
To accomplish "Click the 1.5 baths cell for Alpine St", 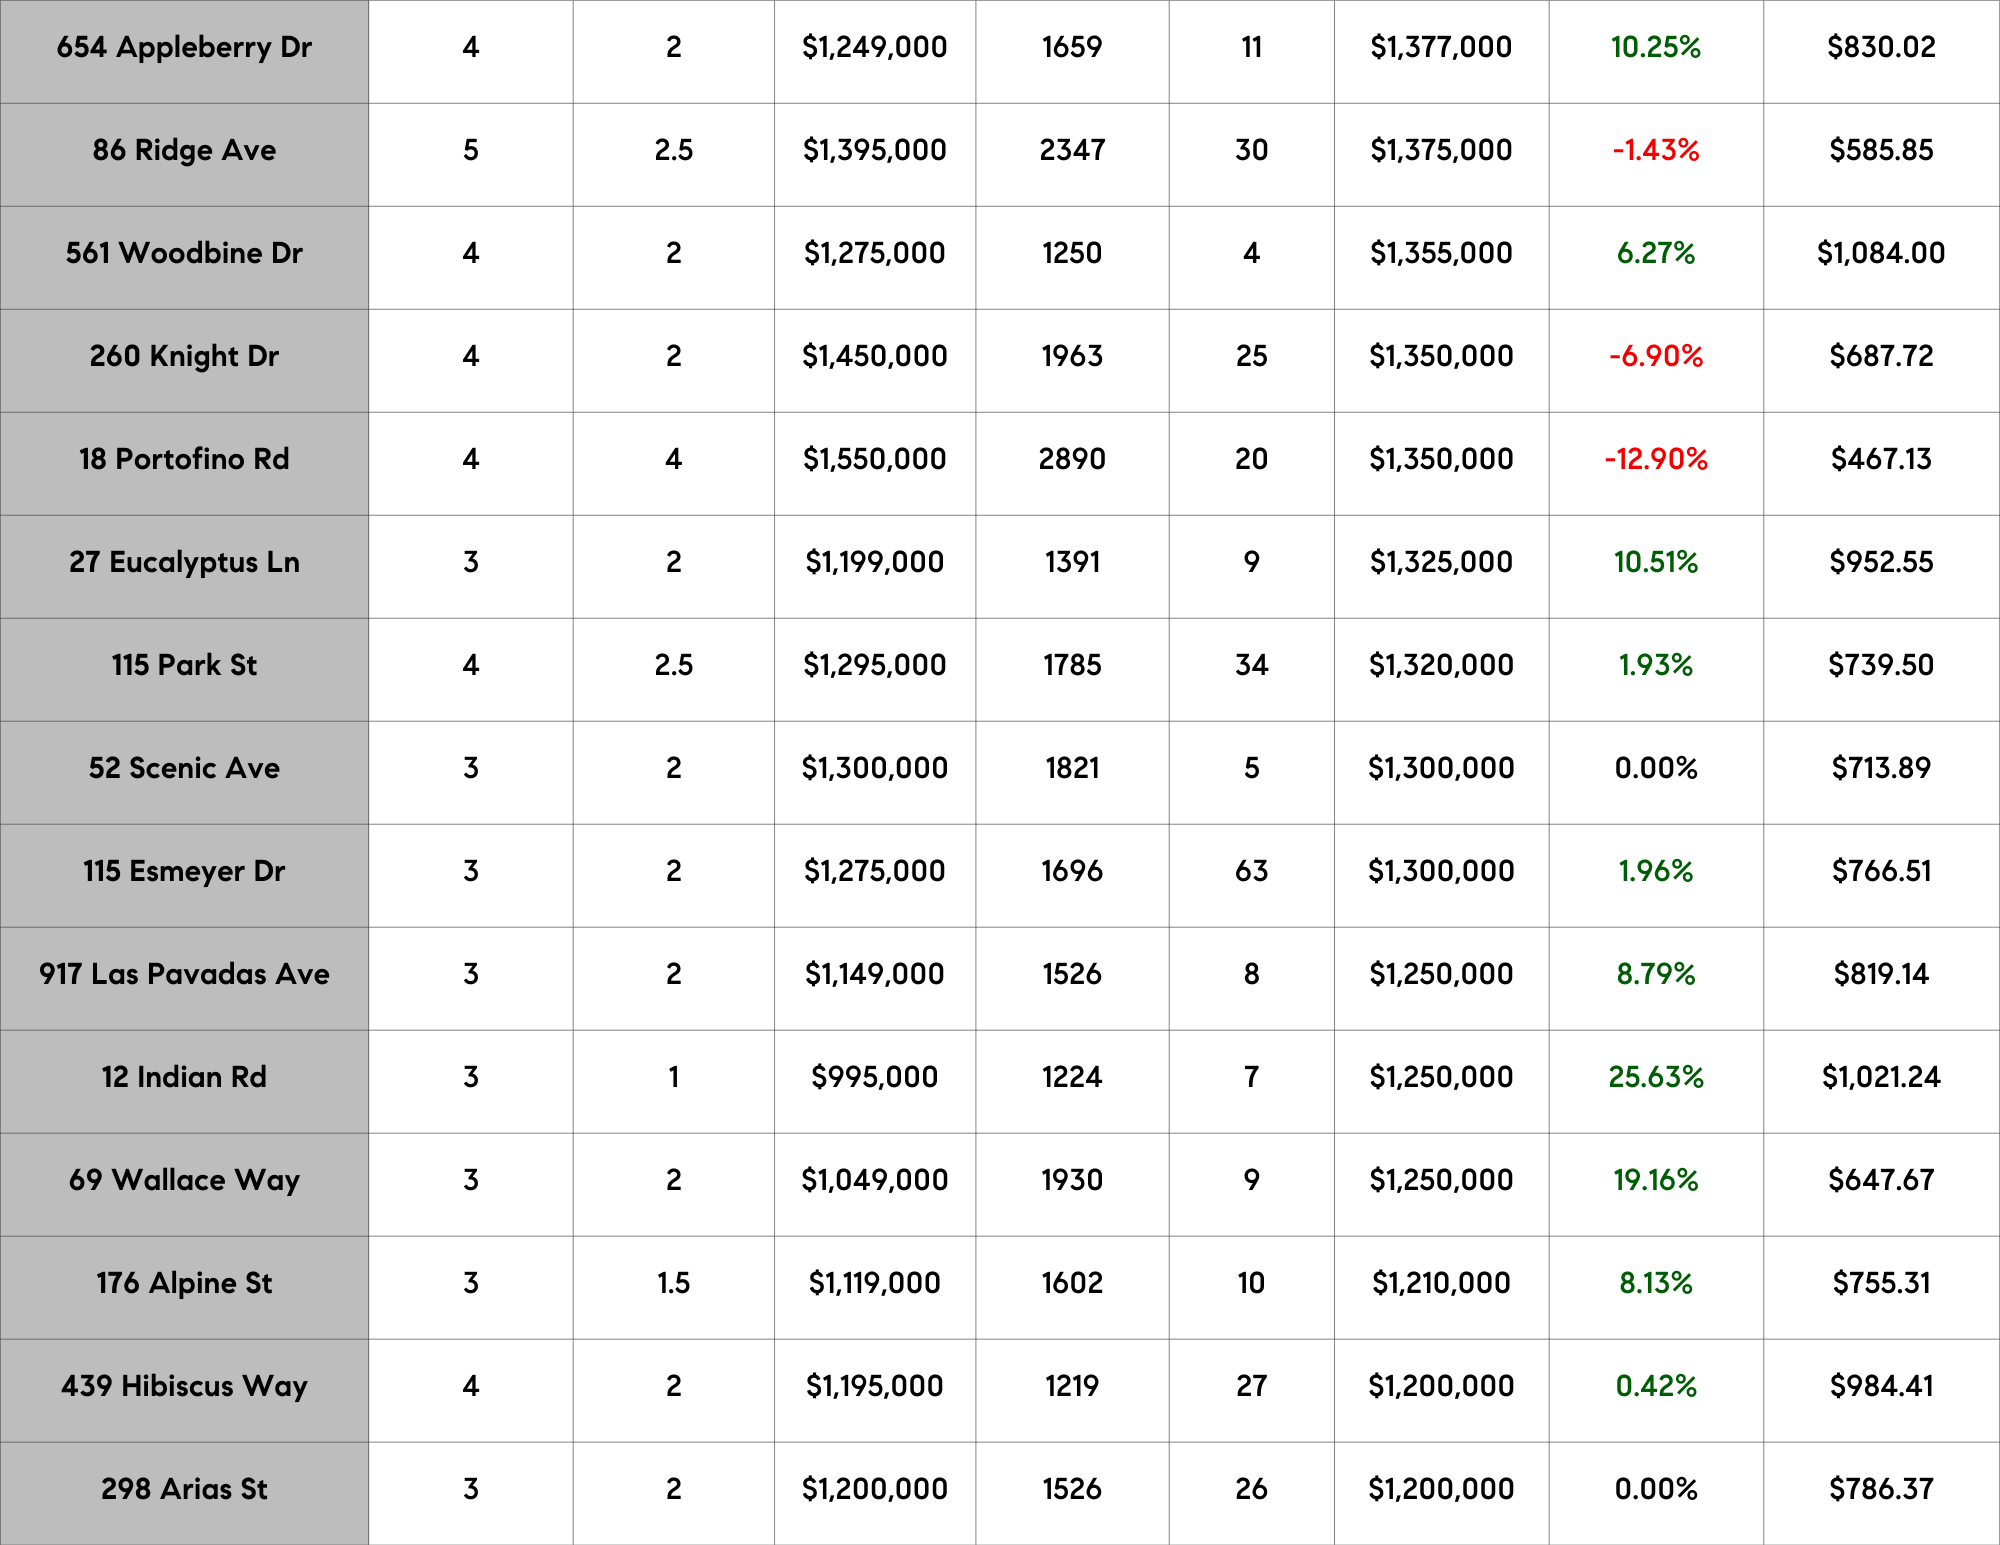I will pyautogui.click(x=673, y=1283).
